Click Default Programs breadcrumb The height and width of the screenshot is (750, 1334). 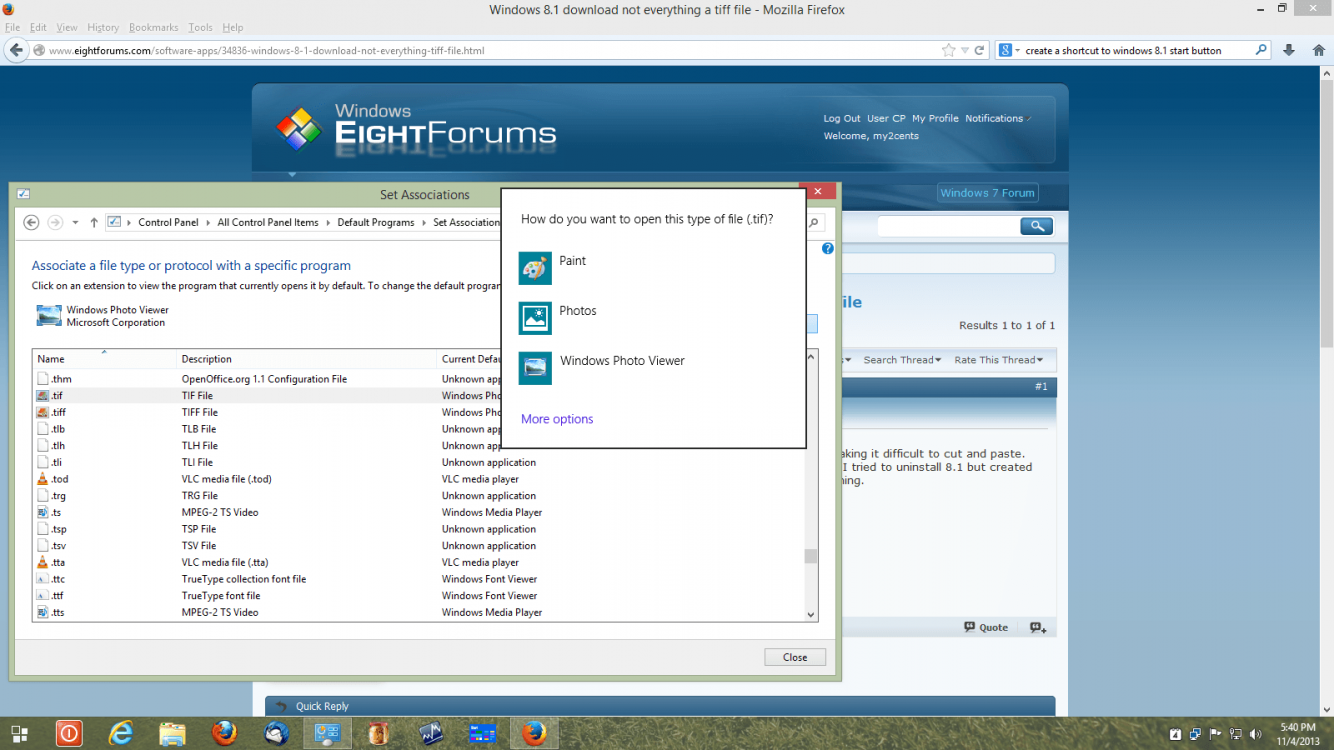click(x=376, y=223)
